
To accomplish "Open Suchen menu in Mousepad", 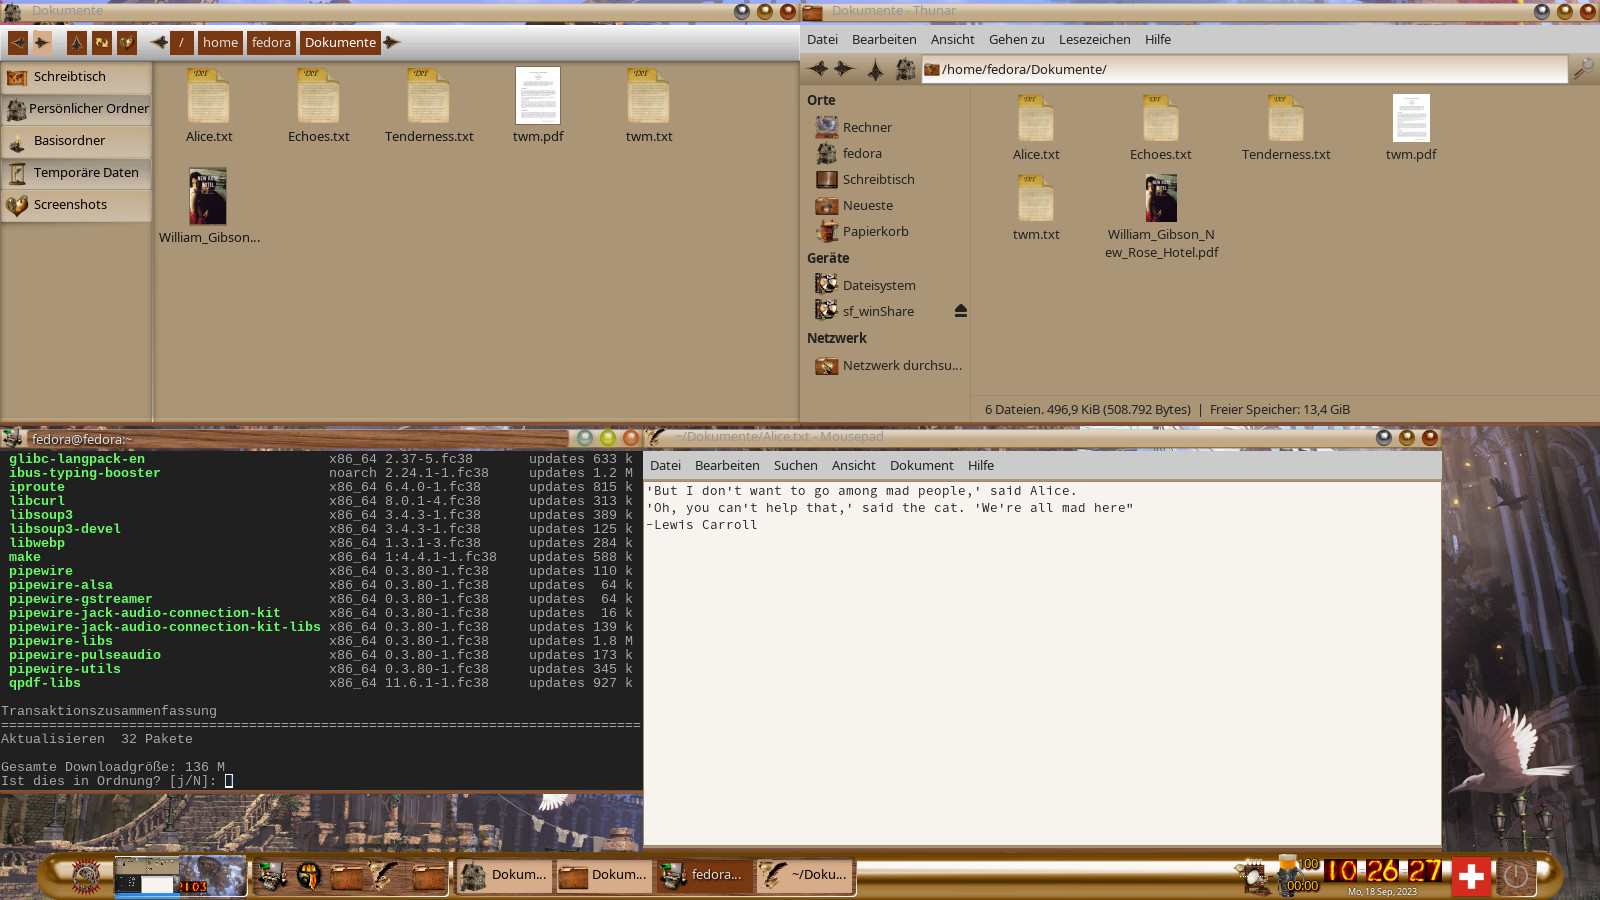I will [x=795, y=465].
